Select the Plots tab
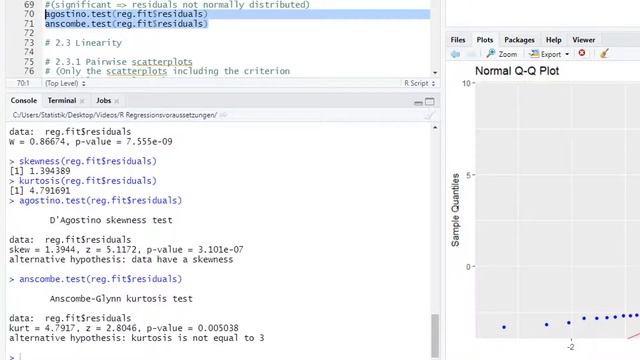 click(x=484, y=40)
